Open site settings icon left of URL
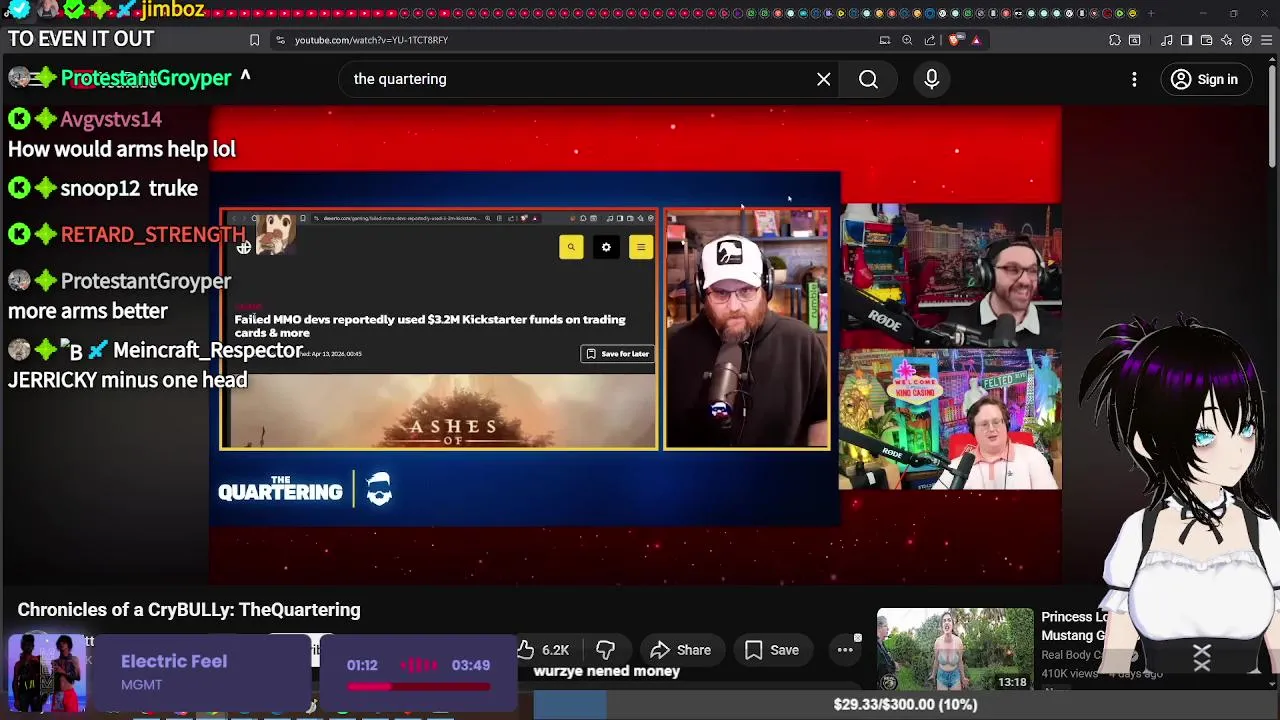1280x720 pixels. 280,40
